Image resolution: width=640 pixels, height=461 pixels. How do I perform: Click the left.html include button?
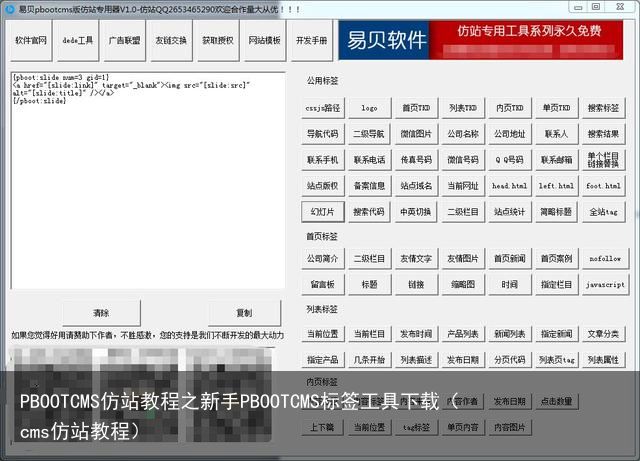pyautogui.click(x=556, y=186)
